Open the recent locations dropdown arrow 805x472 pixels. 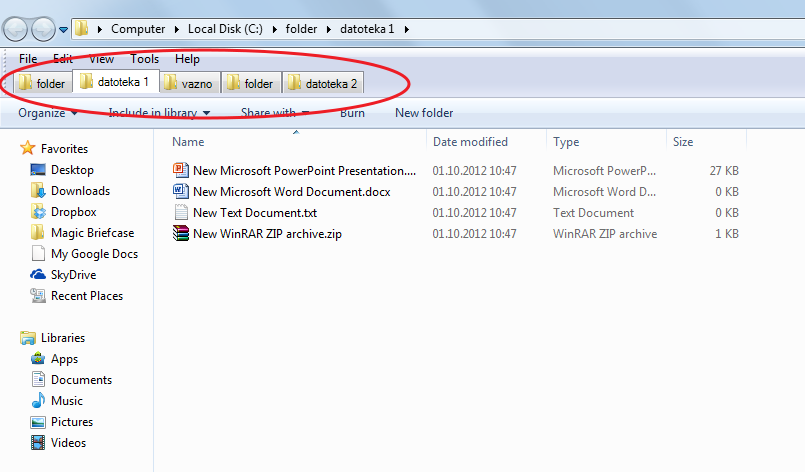[64, 30]
